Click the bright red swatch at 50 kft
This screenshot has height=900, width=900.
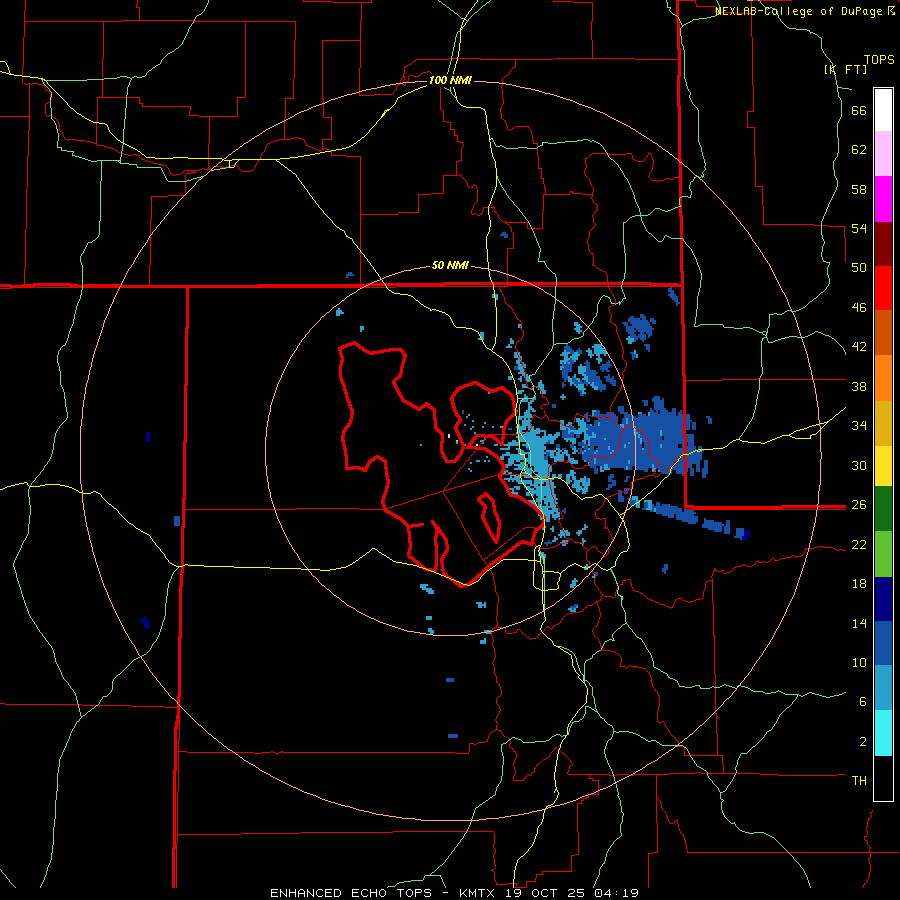pyautogui.click(x=883, y=288)
